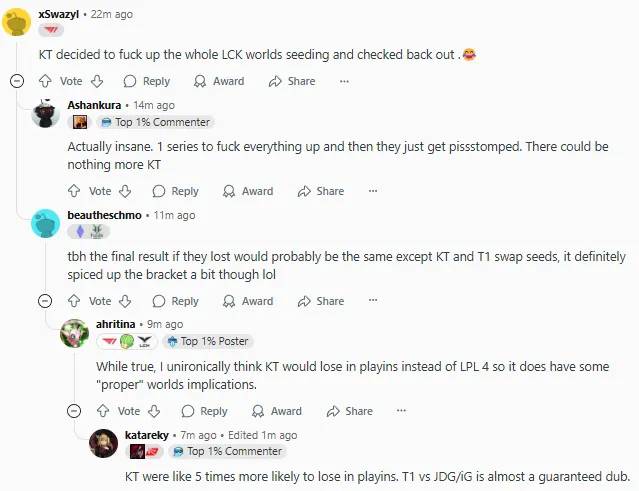Open more options on ahritina's comment

[403, 411]
